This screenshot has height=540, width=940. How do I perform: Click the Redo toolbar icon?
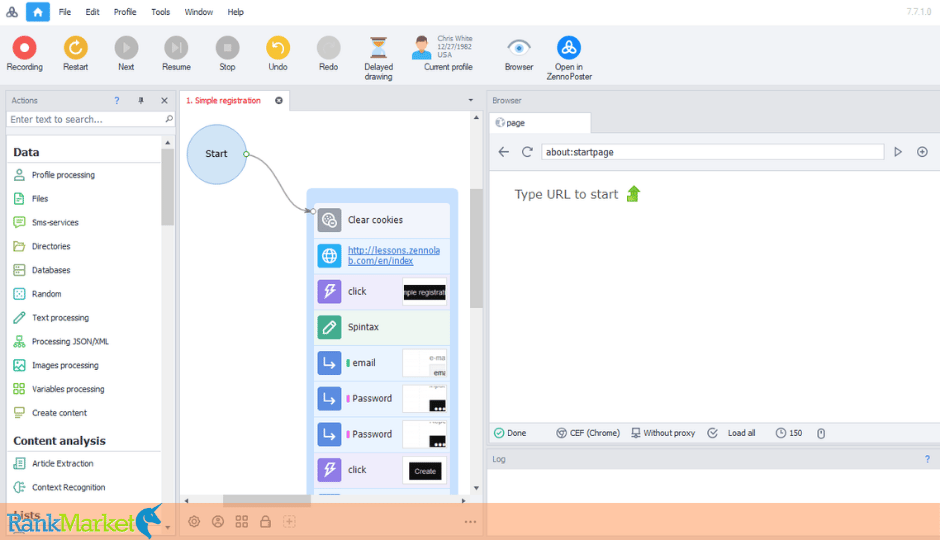point(329,48)
